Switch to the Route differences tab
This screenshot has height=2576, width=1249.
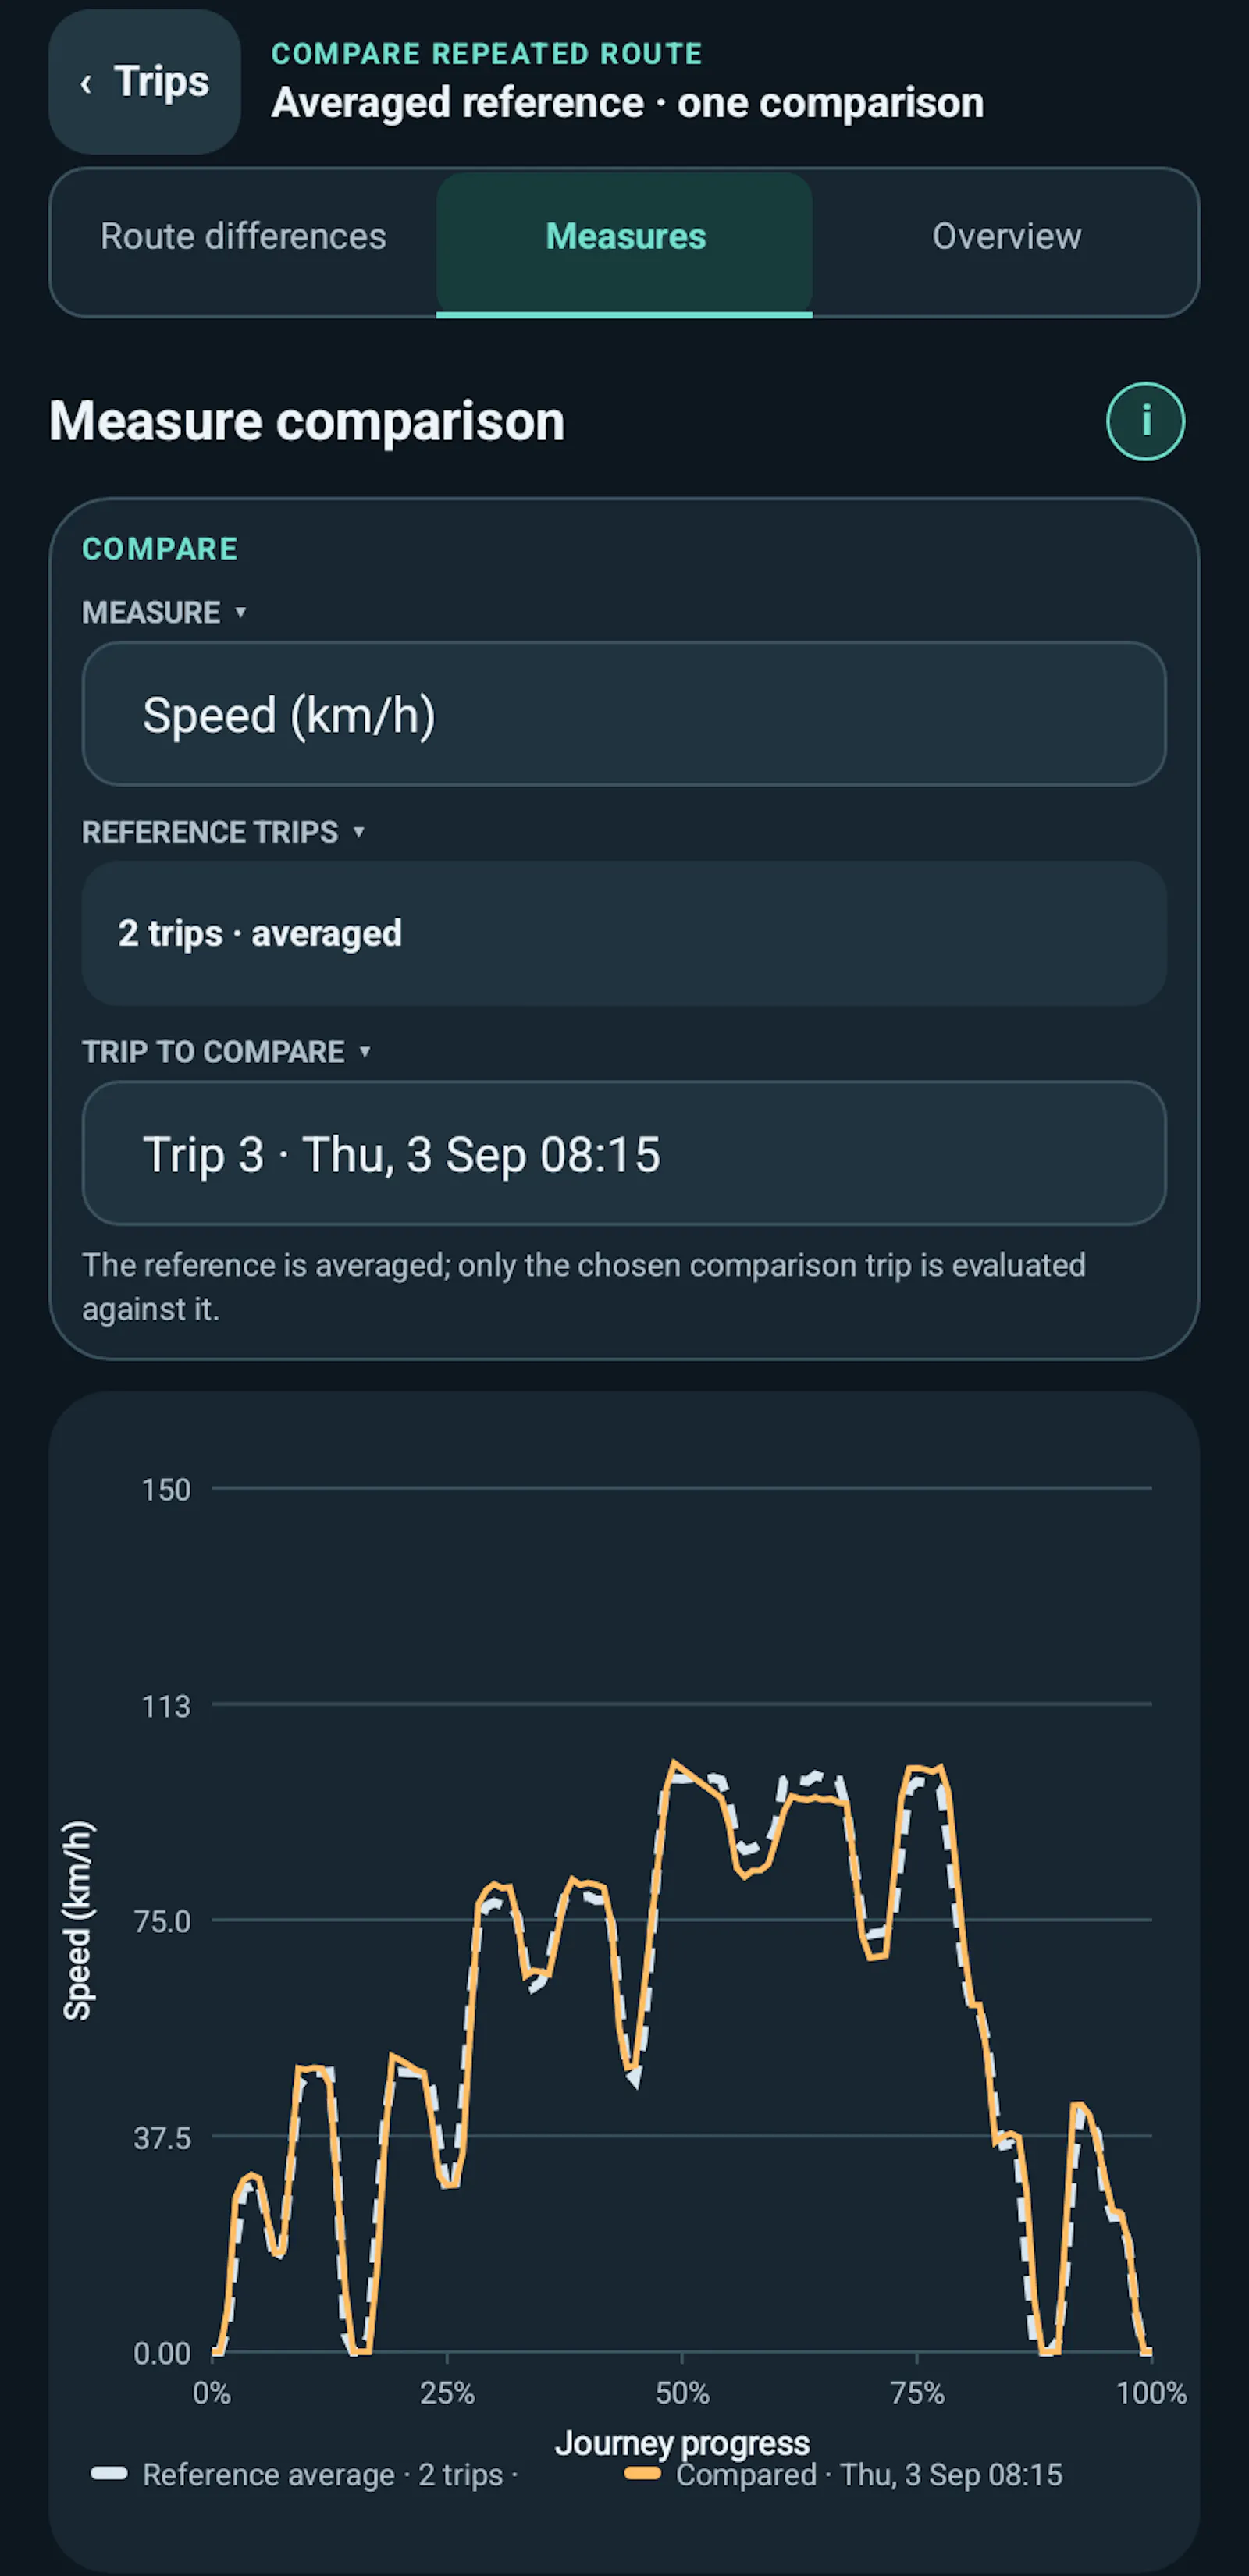click(x=243, y=237)
